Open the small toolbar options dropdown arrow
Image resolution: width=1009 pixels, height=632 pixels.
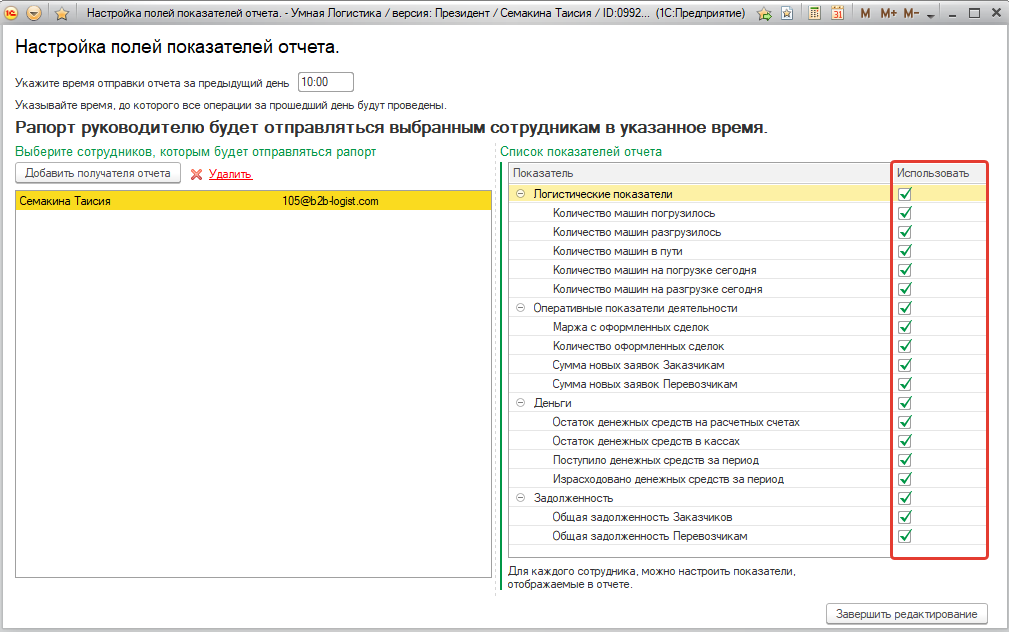point(931,15)
